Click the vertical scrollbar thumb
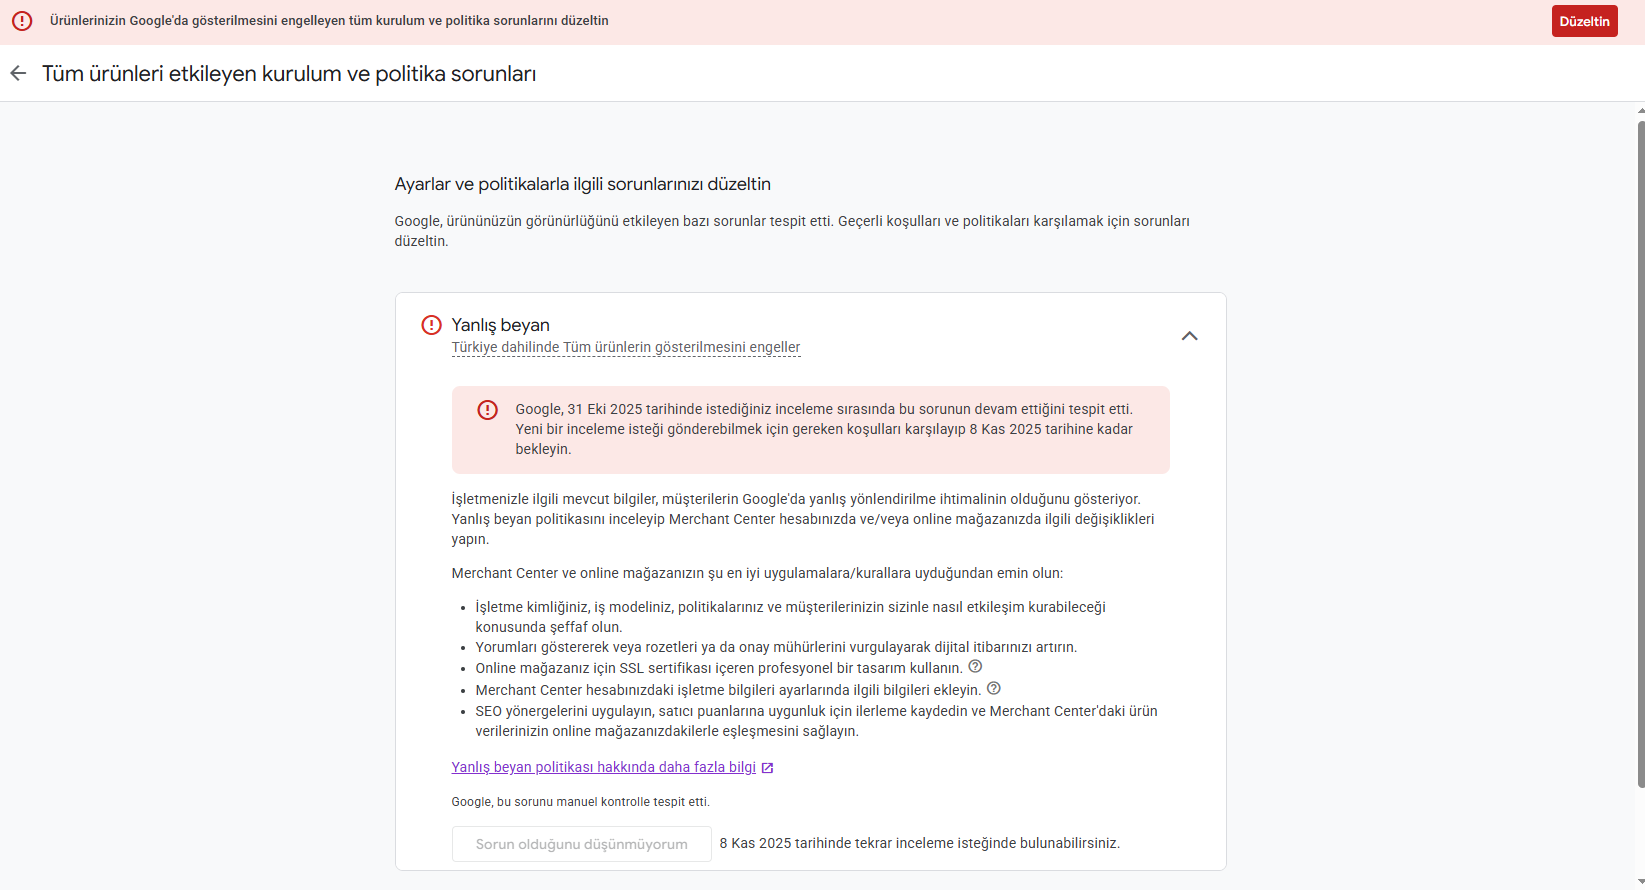 click(x=1640, y=455)
